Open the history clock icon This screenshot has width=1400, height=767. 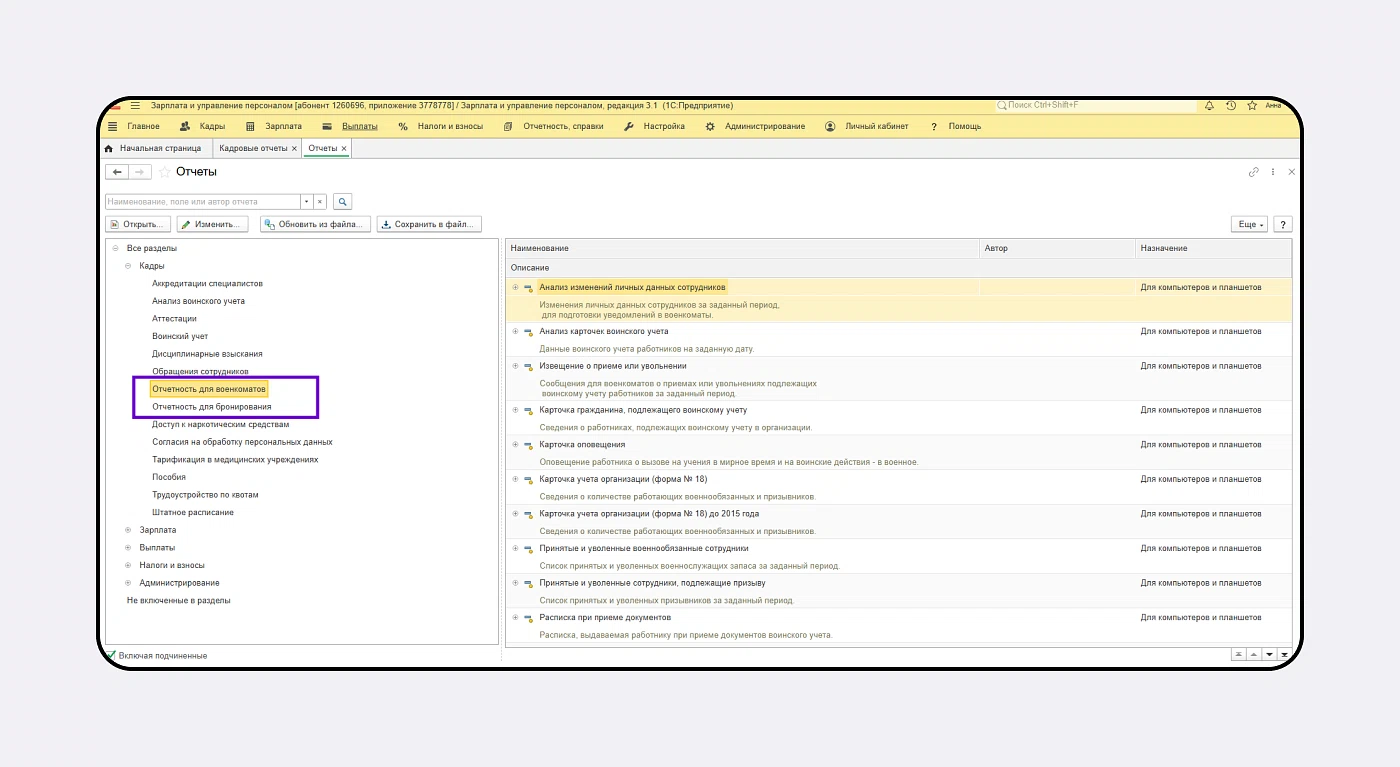coord(1231,105)
